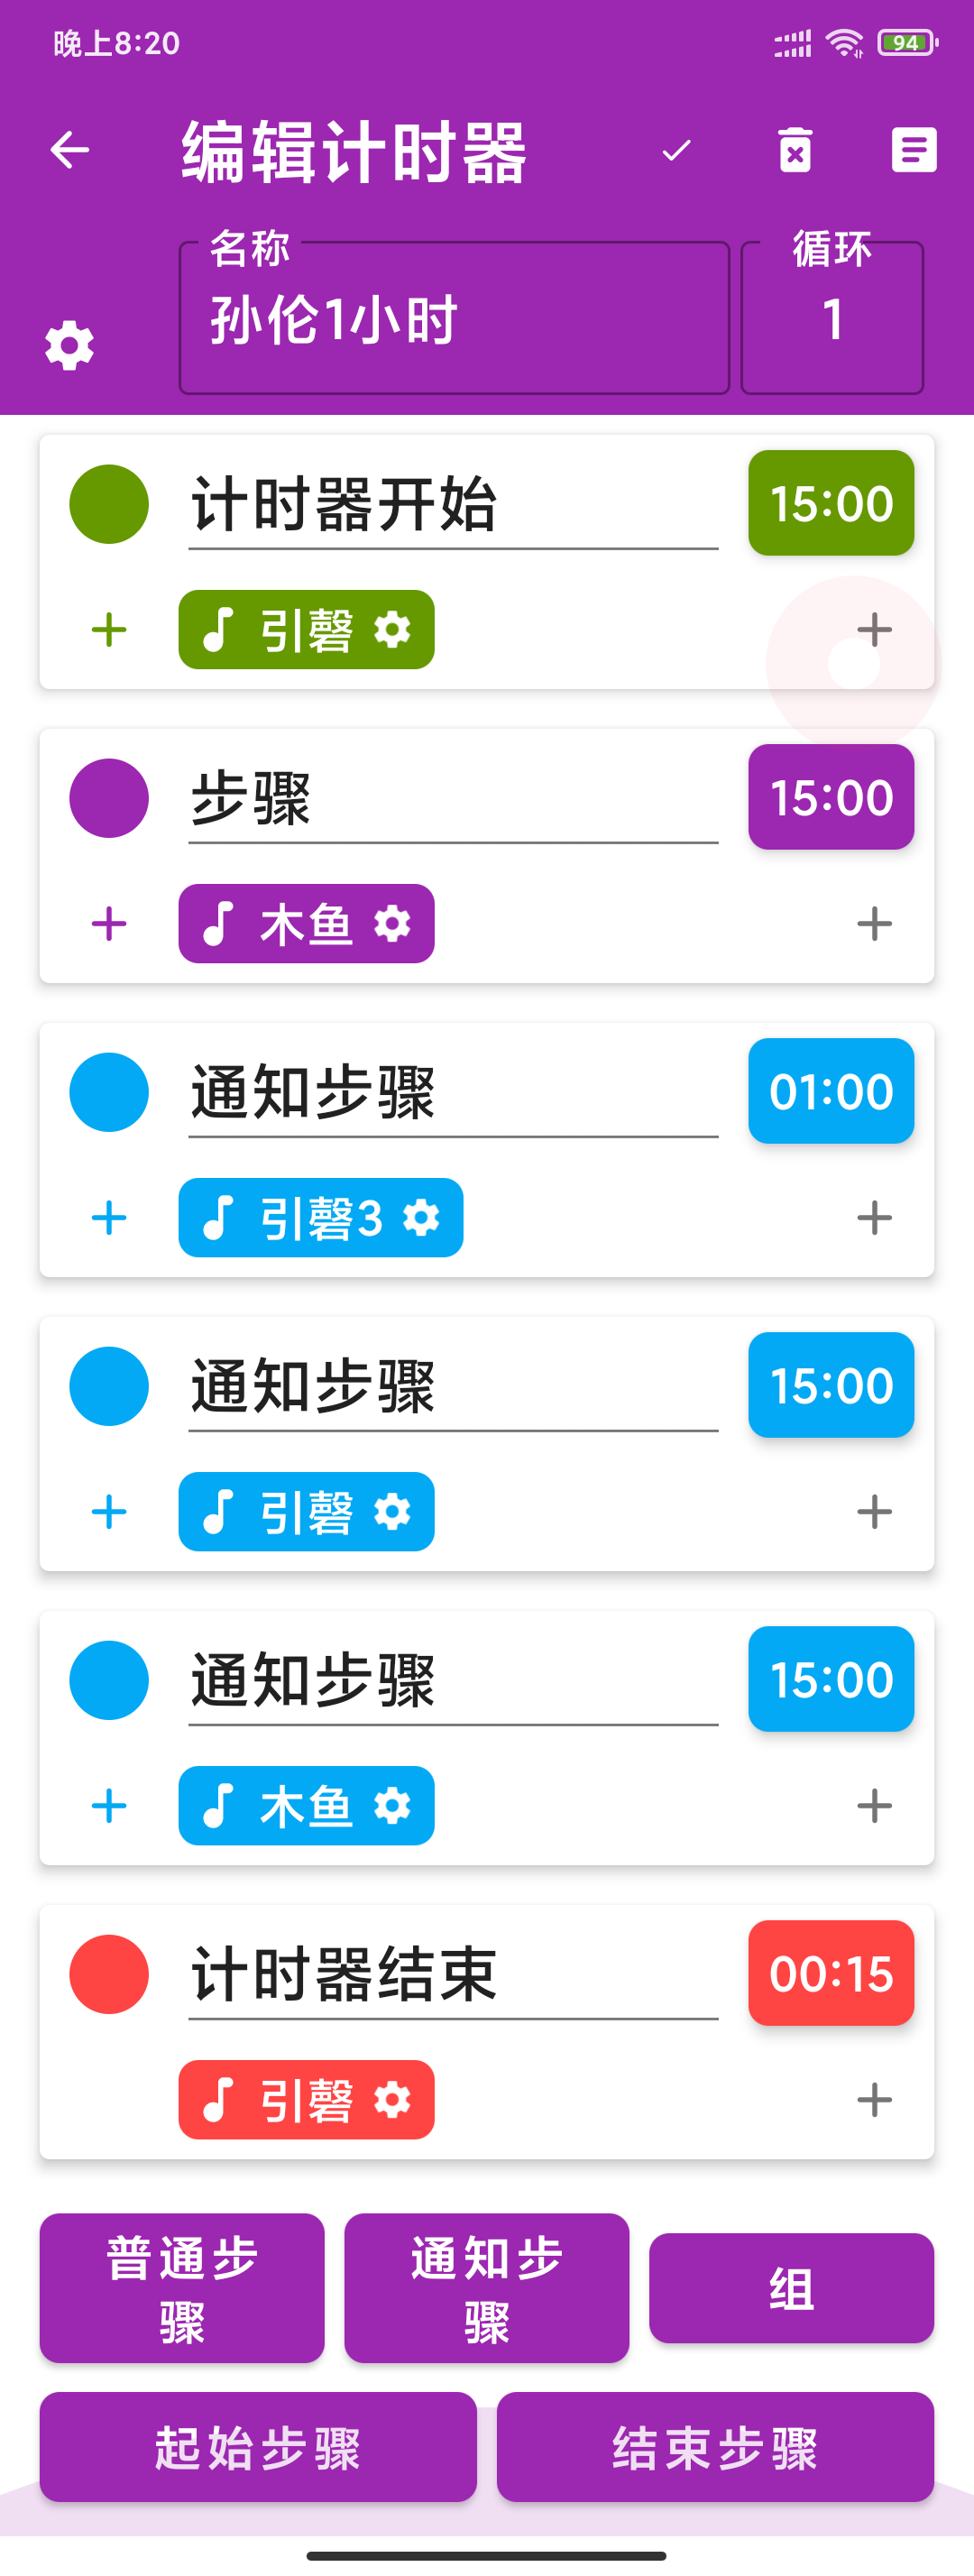The image size is (974, 2576).
Task: Open settings on the 引磬3 sound chip
Action: coord(421,1218)
